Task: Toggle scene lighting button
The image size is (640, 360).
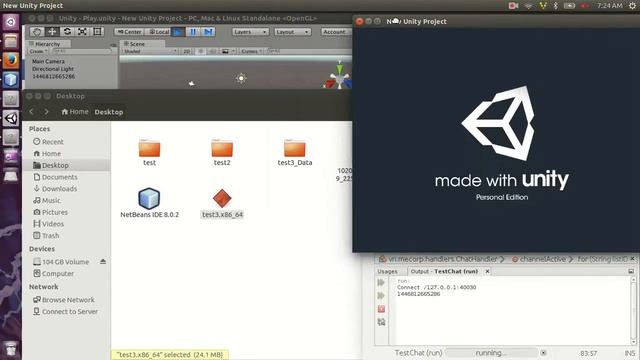Action: [200, 51]
